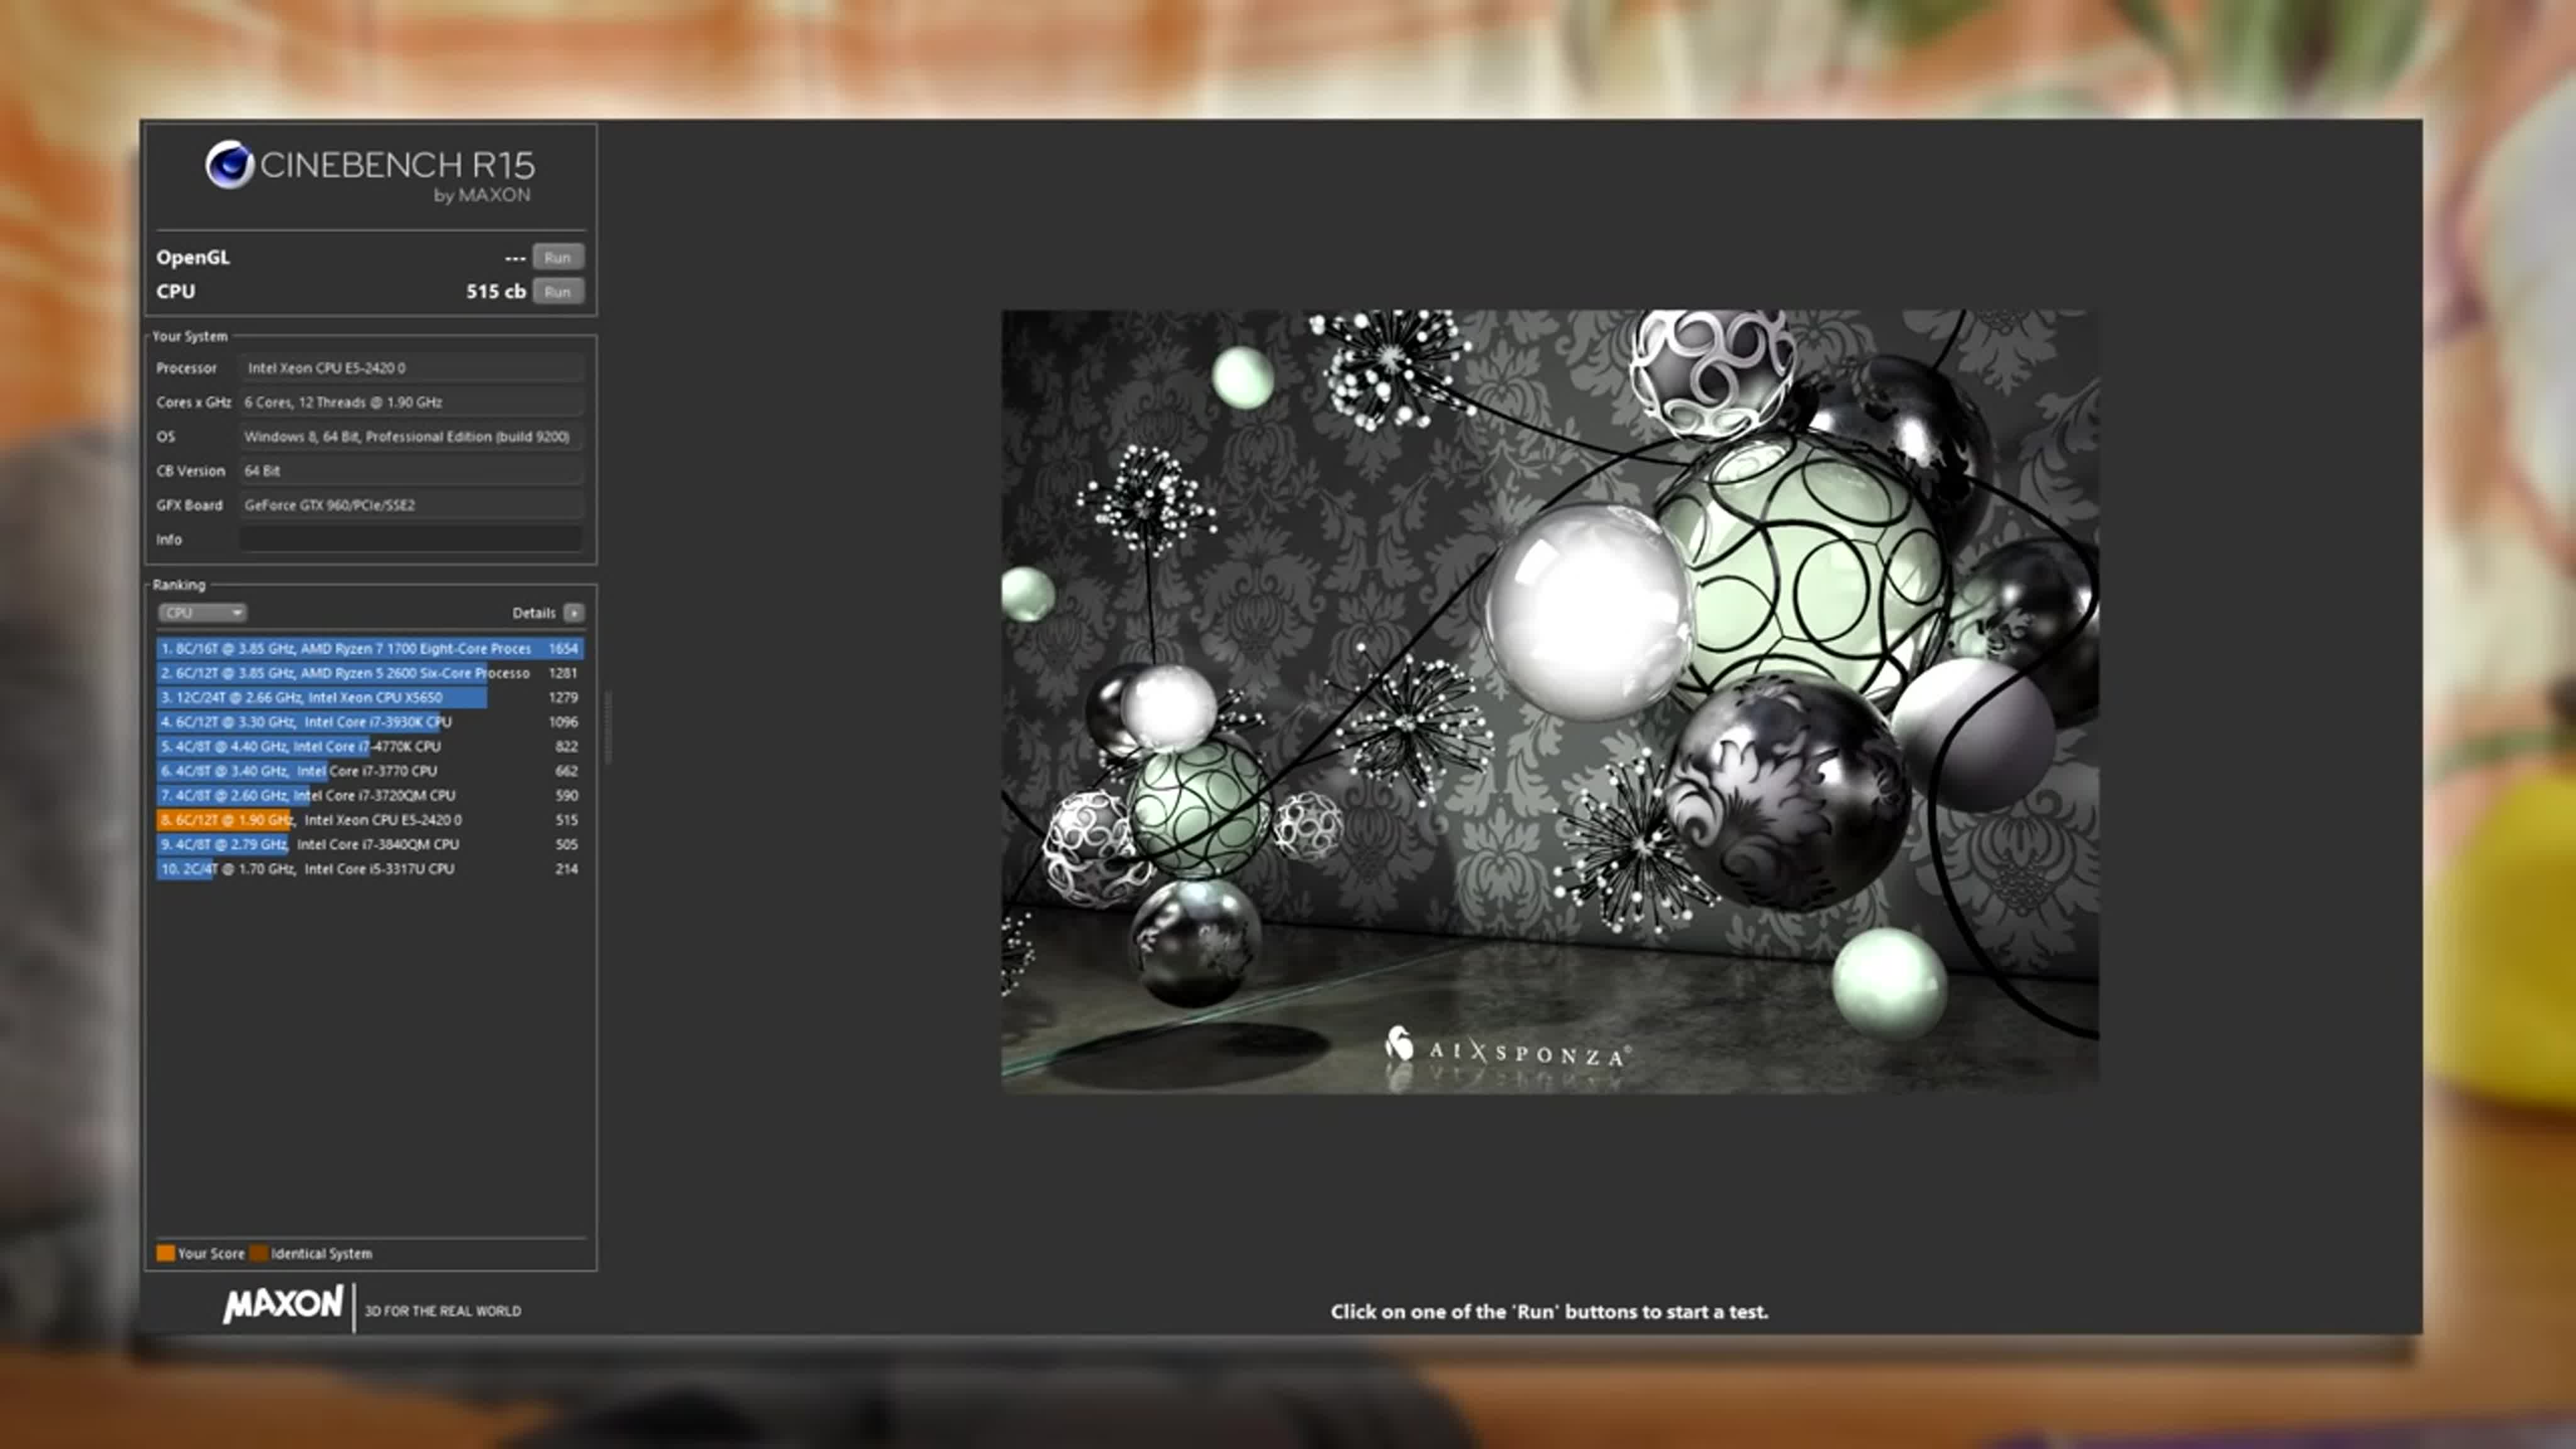
Task: Click the Info input field
Action: [x=411, y=539]
